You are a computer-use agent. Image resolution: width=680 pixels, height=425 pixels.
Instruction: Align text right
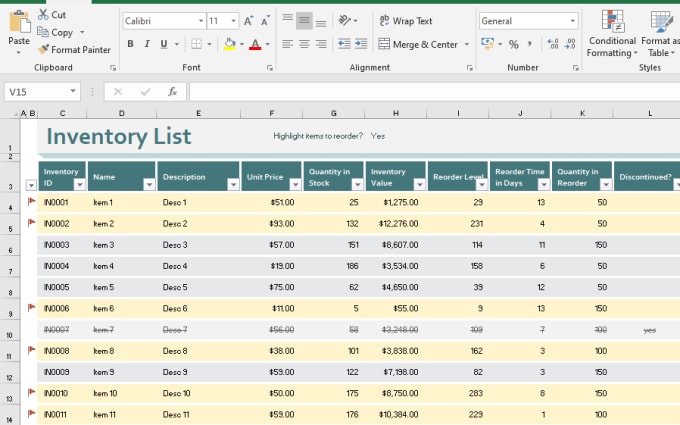321,44
